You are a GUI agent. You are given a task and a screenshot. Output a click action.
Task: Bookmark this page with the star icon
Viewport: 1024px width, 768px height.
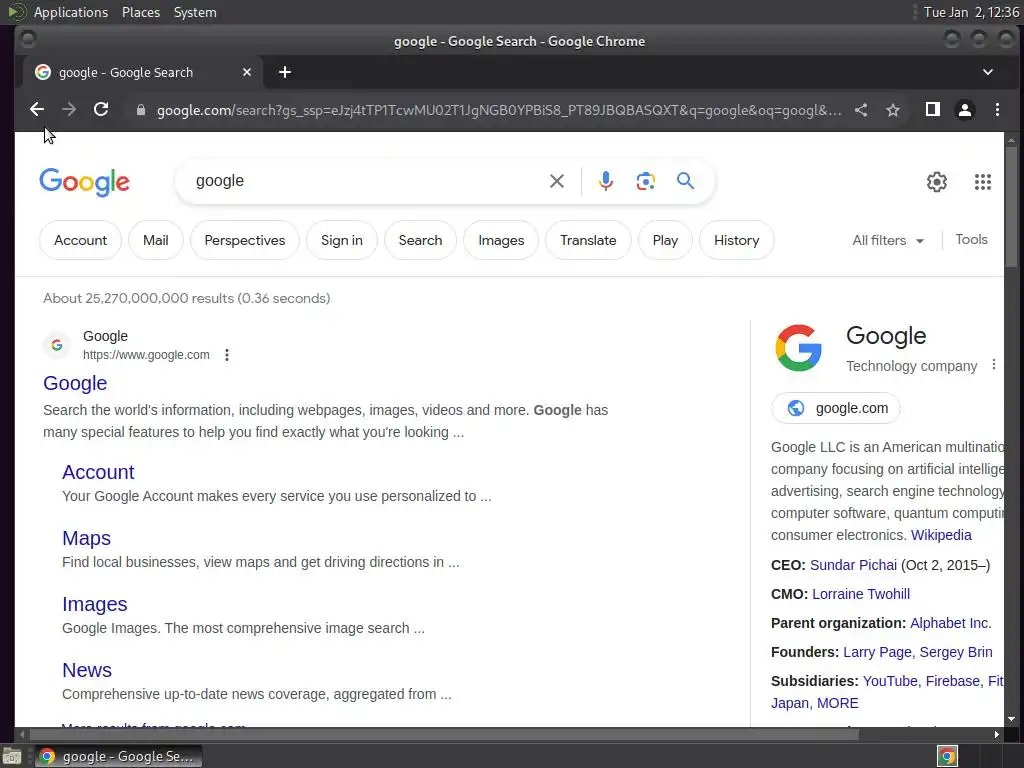coord(893,110)
